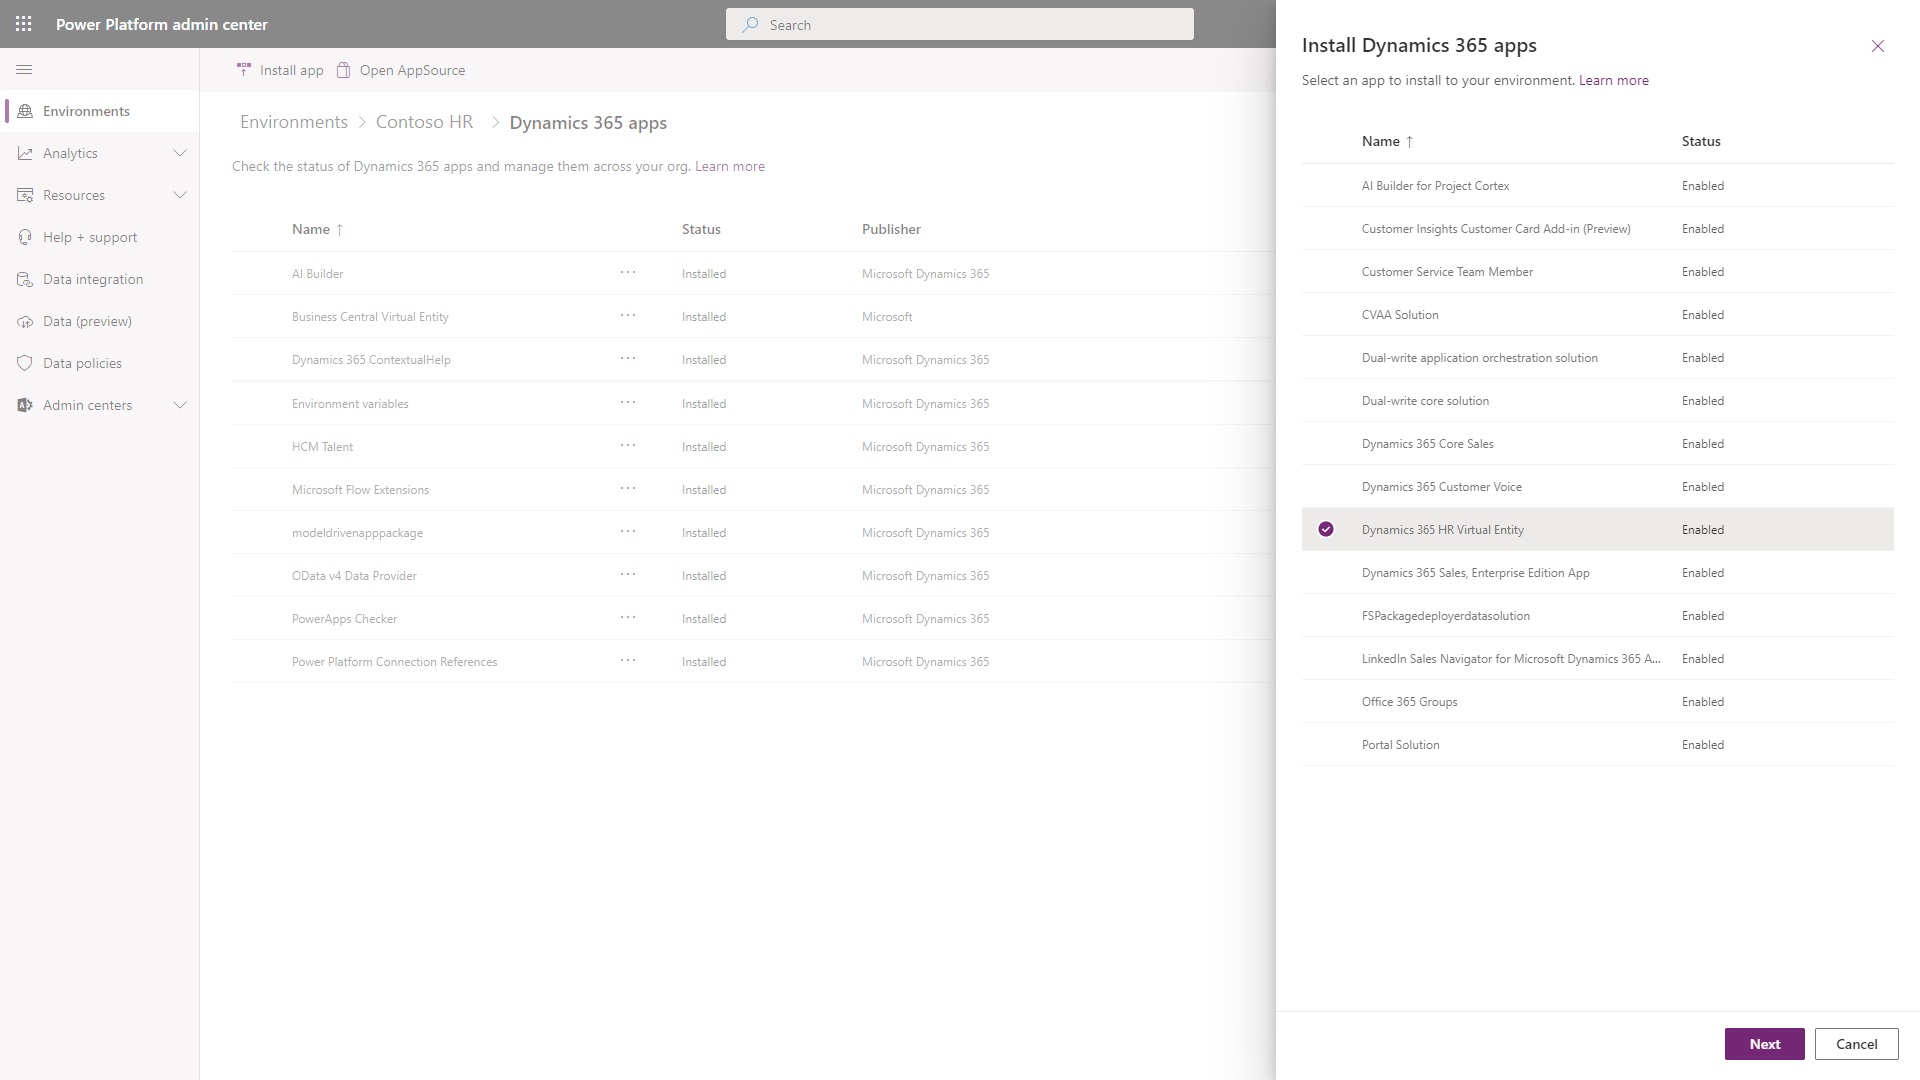The height and width of the screenshot is (1080, 1920).
Task: Click the navigation hamburger menu icon
Action: click(24, 69)
